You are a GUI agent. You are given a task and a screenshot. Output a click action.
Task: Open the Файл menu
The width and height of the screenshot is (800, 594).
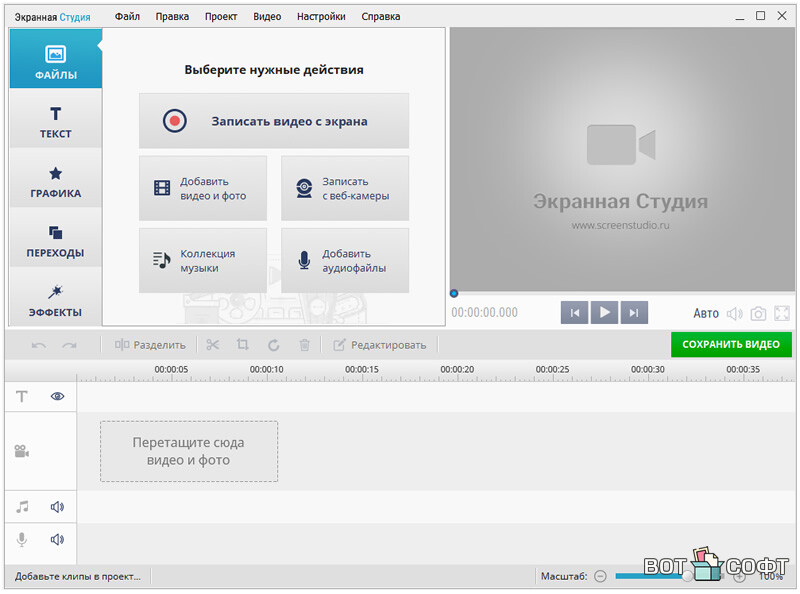(x=127, y=16)
